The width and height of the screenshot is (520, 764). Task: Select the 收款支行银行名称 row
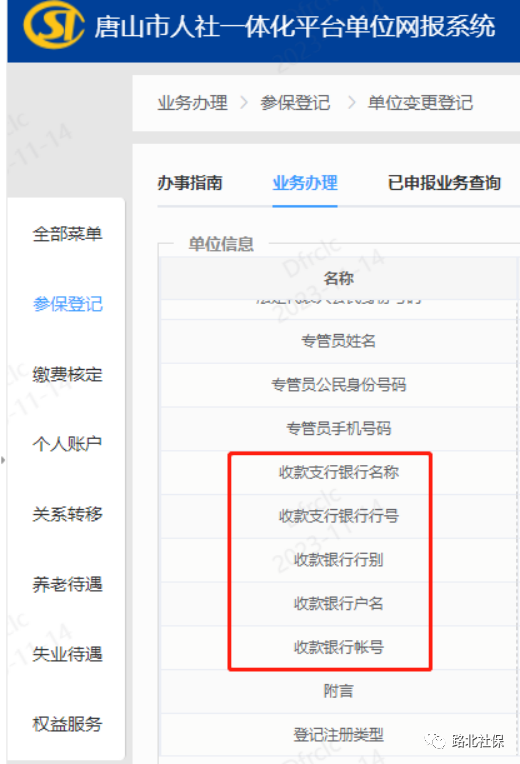(x=339, y=472)
